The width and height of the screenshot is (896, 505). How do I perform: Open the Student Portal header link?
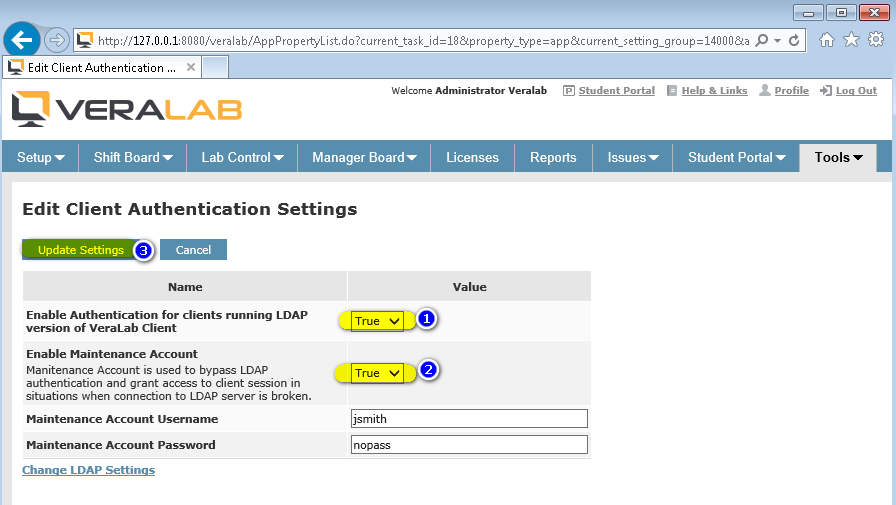(x=617, y=91)
